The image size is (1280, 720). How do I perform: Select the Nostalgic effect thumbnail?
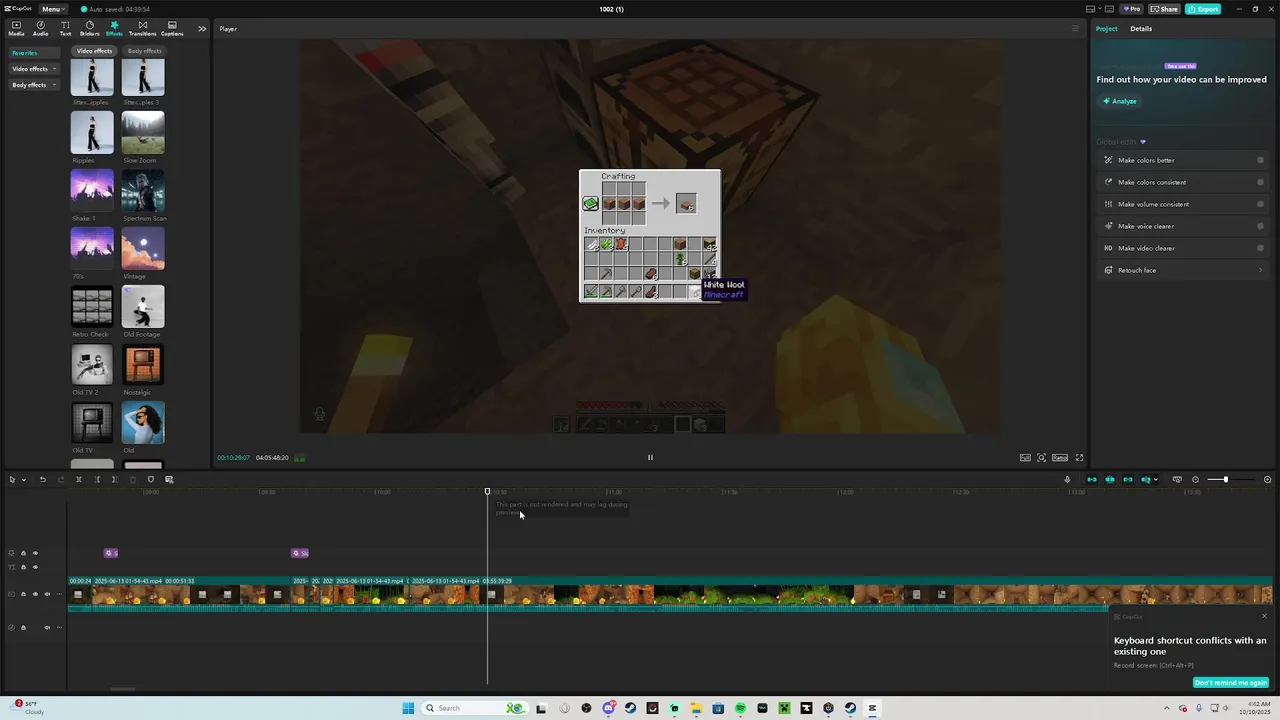tap(143, 365)
